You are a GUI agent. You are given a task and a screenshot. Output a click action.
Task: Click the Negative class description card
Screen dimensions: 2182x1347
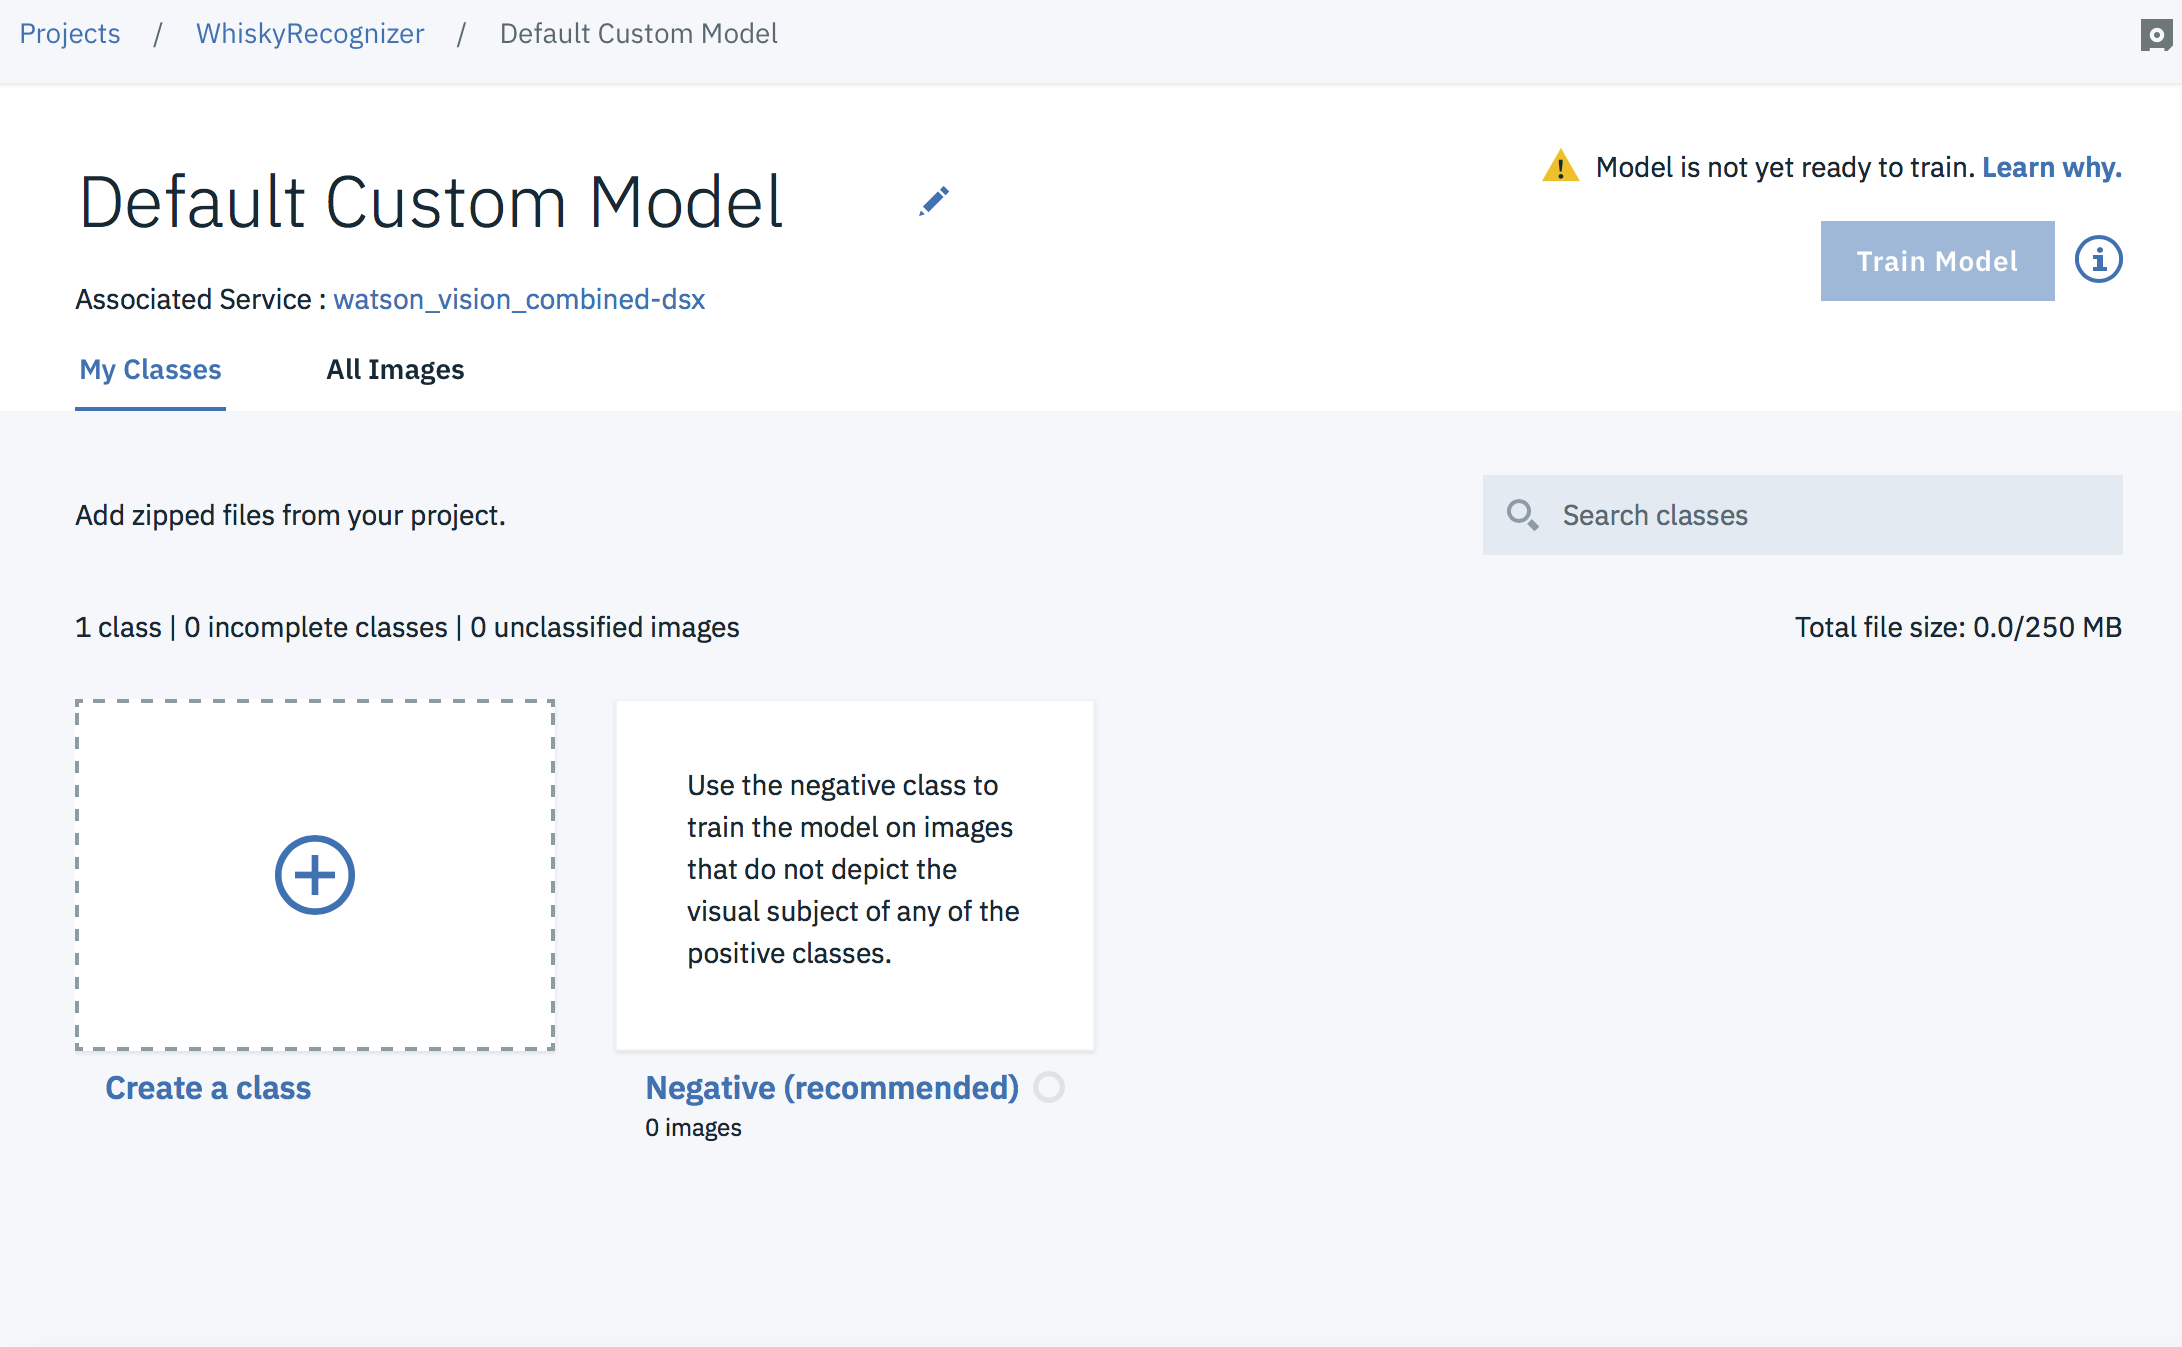[x=854, y=873]
